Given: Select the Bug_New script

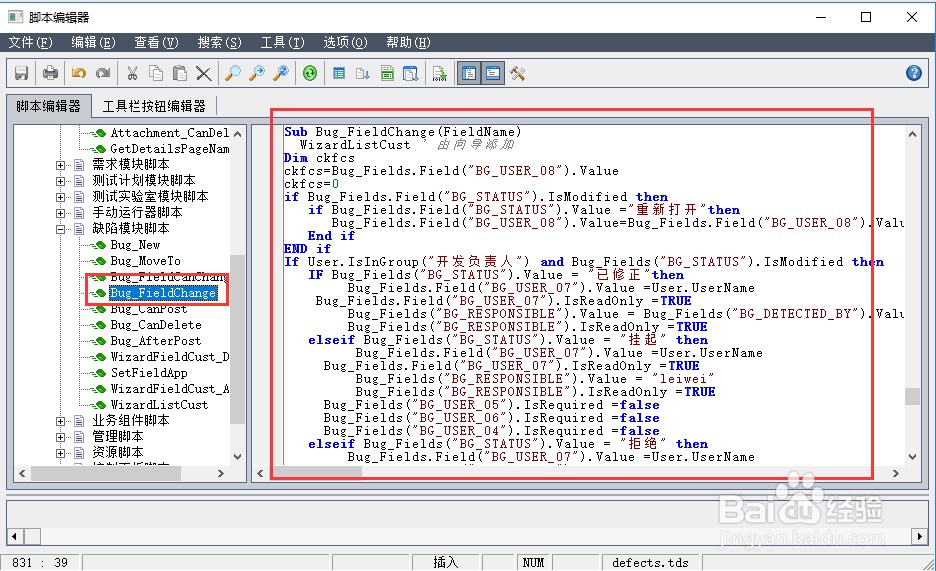Looking at the screenshot, I should [x=135, y=245].
